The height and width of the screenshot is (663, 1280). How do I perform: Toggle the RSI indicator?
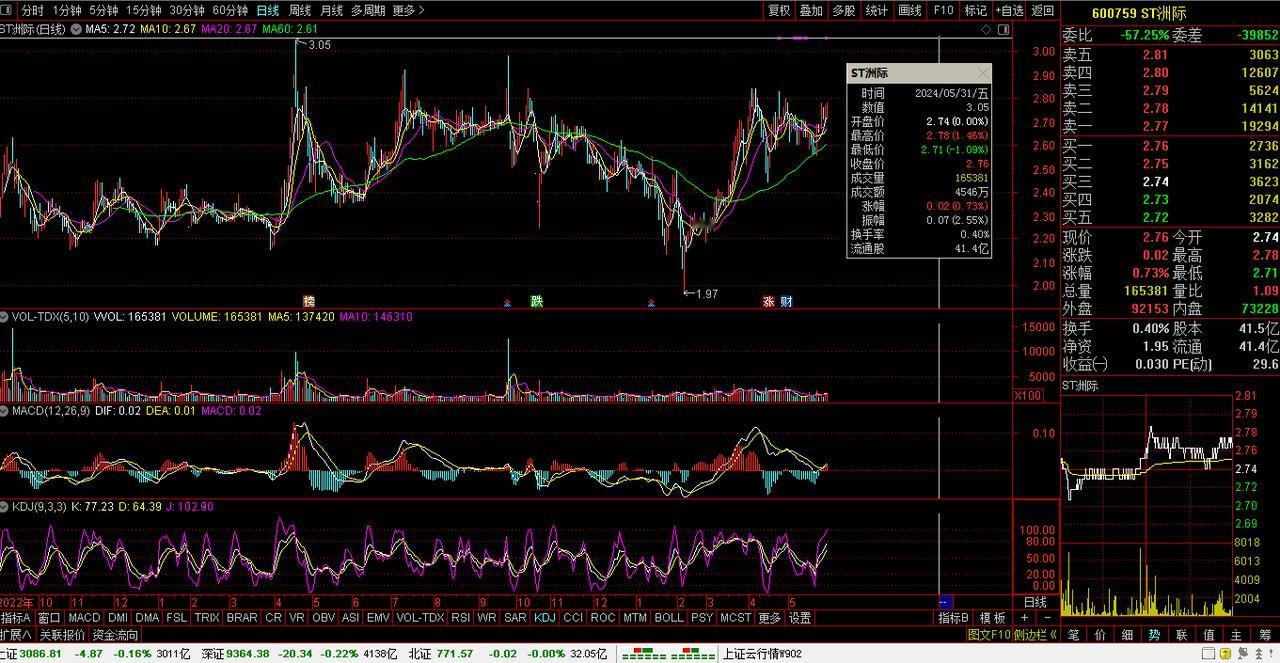[x=461, y=618]
